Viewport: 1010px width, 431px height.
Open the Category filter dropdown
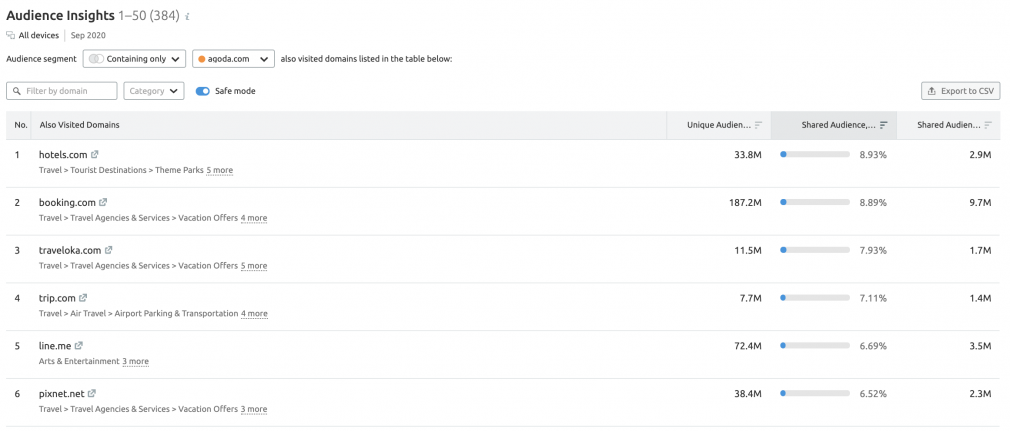click(154, 91)
